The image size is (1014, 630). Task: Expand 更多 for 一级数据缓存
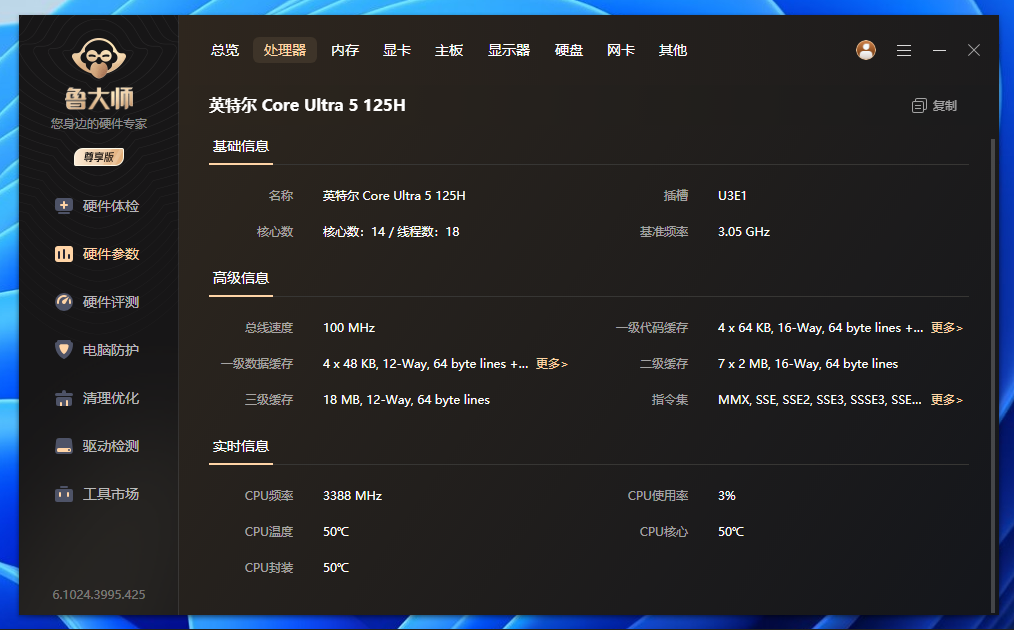pyautogui.click(x=552, y=364)
